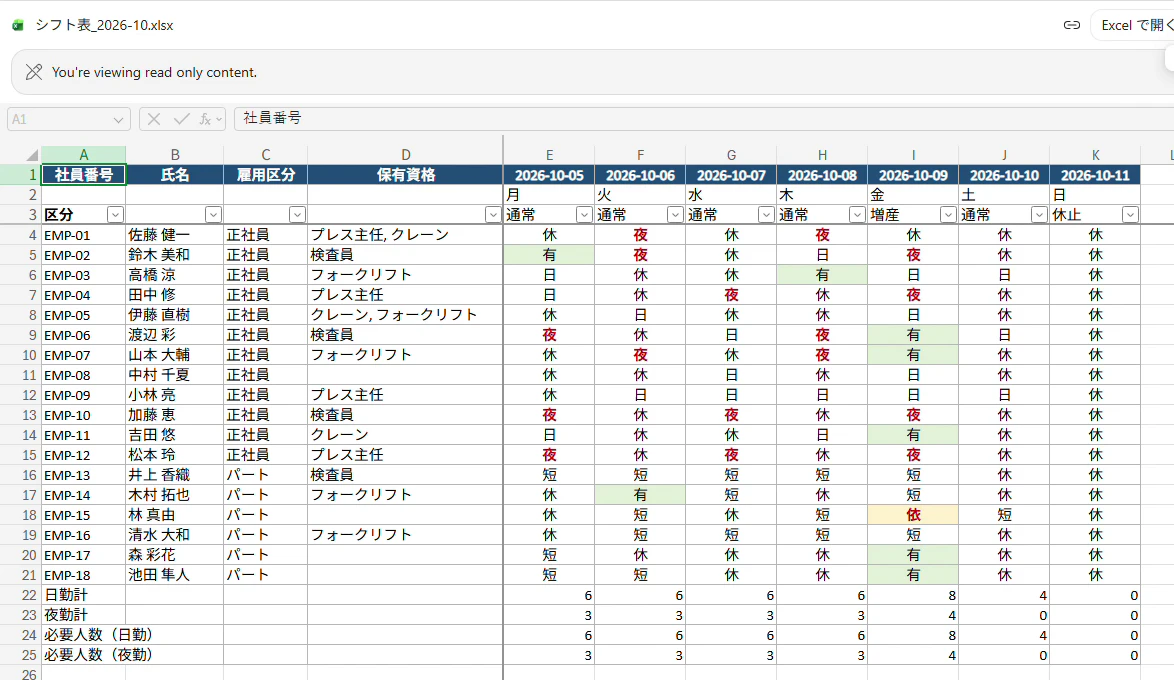Image resolution: width=1174 pixels, height=680 pixels.
Task: Select the cell reading プレス主任, クレーン
Action: pyautogui.click(x=405, y=235)
